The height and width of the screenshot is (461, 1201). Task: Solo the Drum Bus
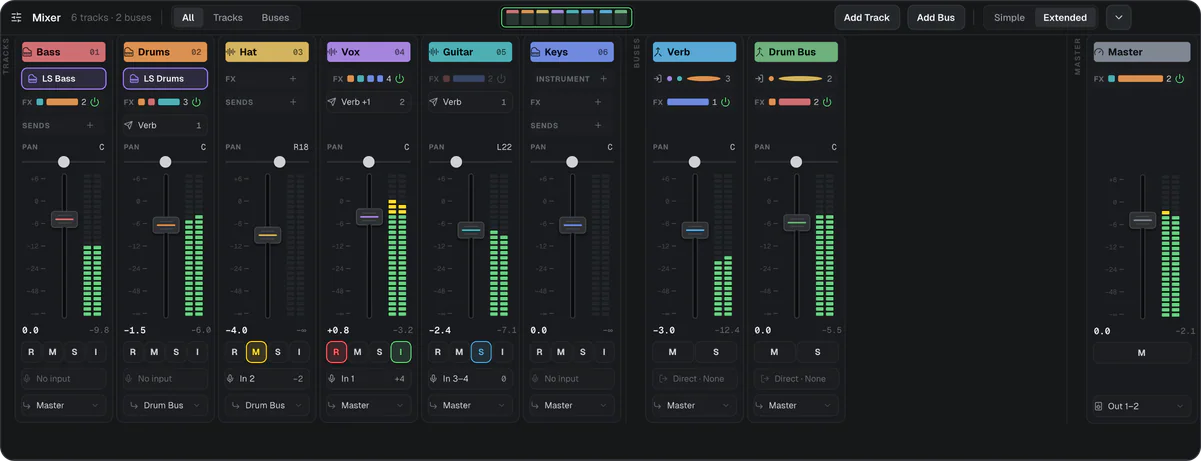coord(817,352)
